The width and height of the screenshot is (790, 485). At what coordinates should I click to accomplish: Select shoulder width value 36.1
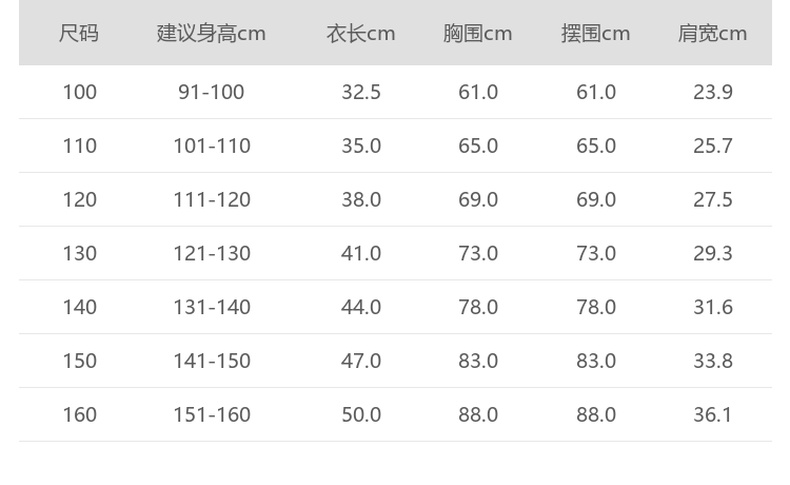tap(713, 414)
